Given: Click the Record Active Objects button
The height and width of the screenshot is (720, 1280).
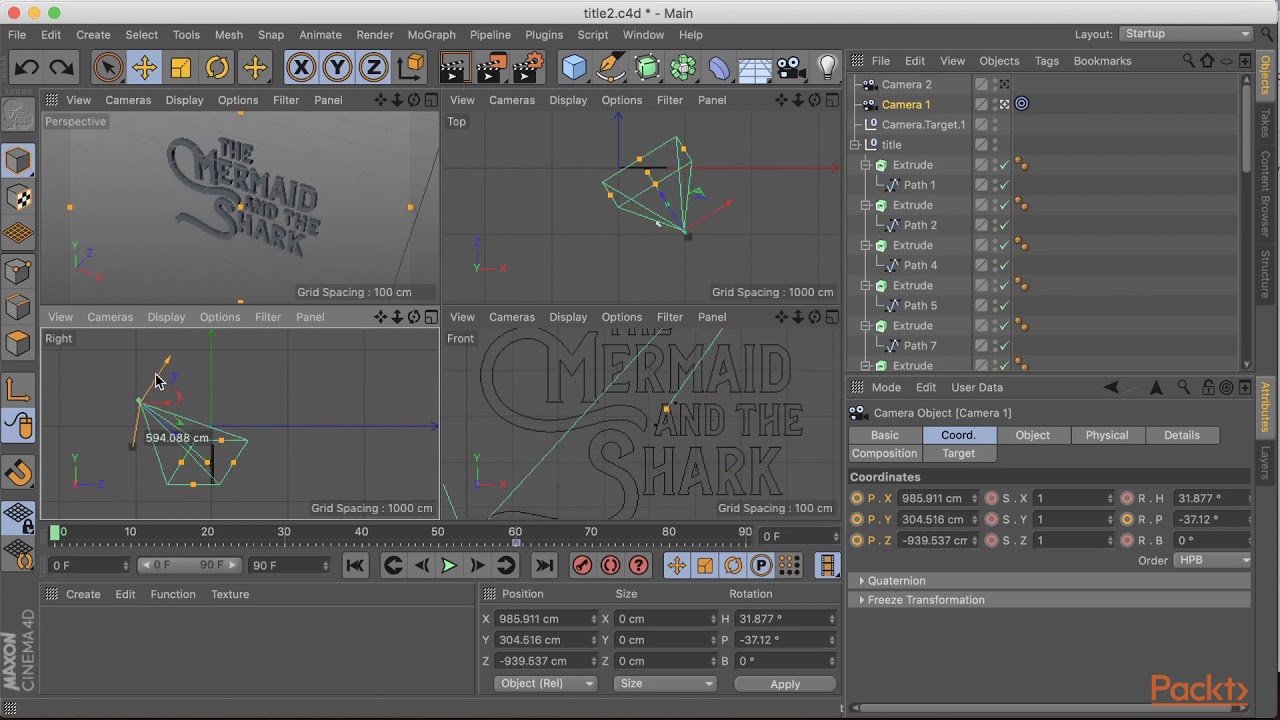Looking at the screenshot, I should pyautogui.click(x=582, y=565).
